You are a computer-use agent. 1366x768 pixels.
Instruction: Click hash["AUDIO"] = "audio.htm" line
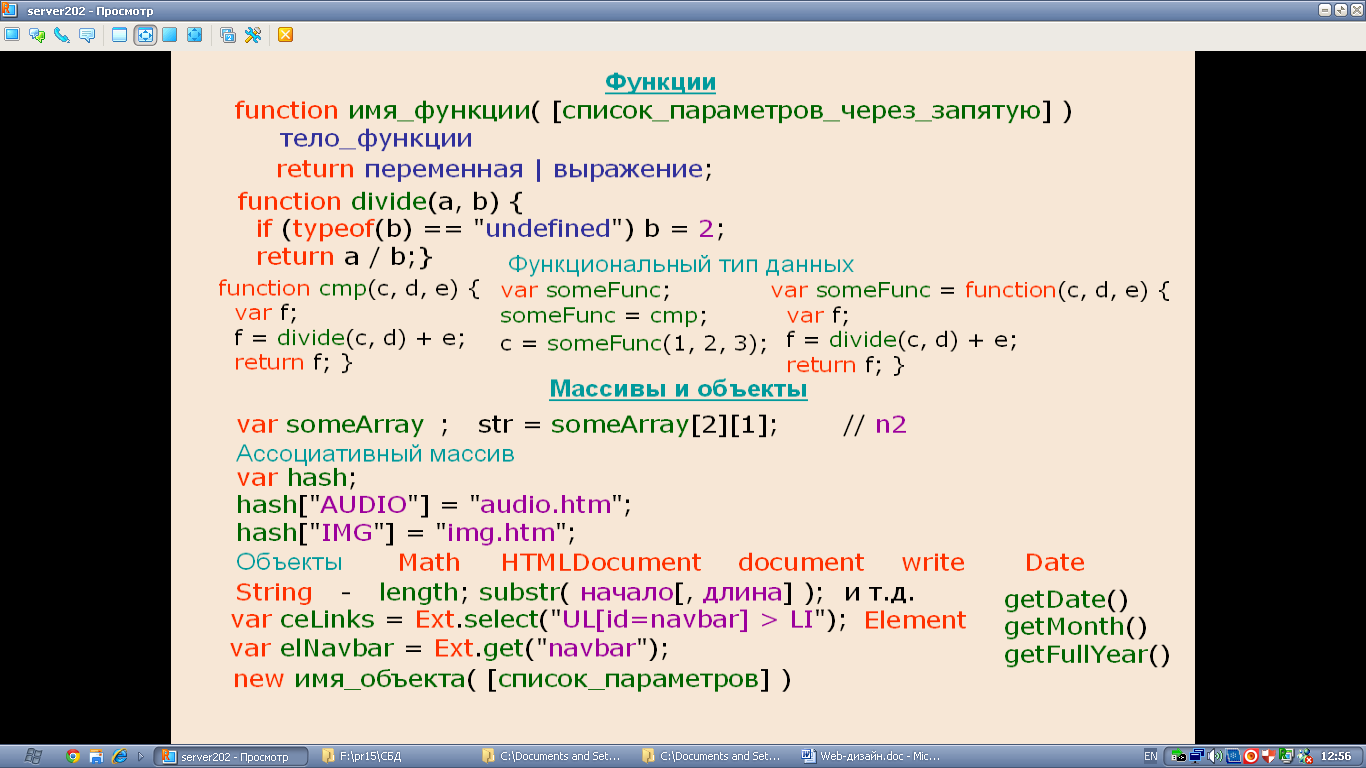[434, 503]
